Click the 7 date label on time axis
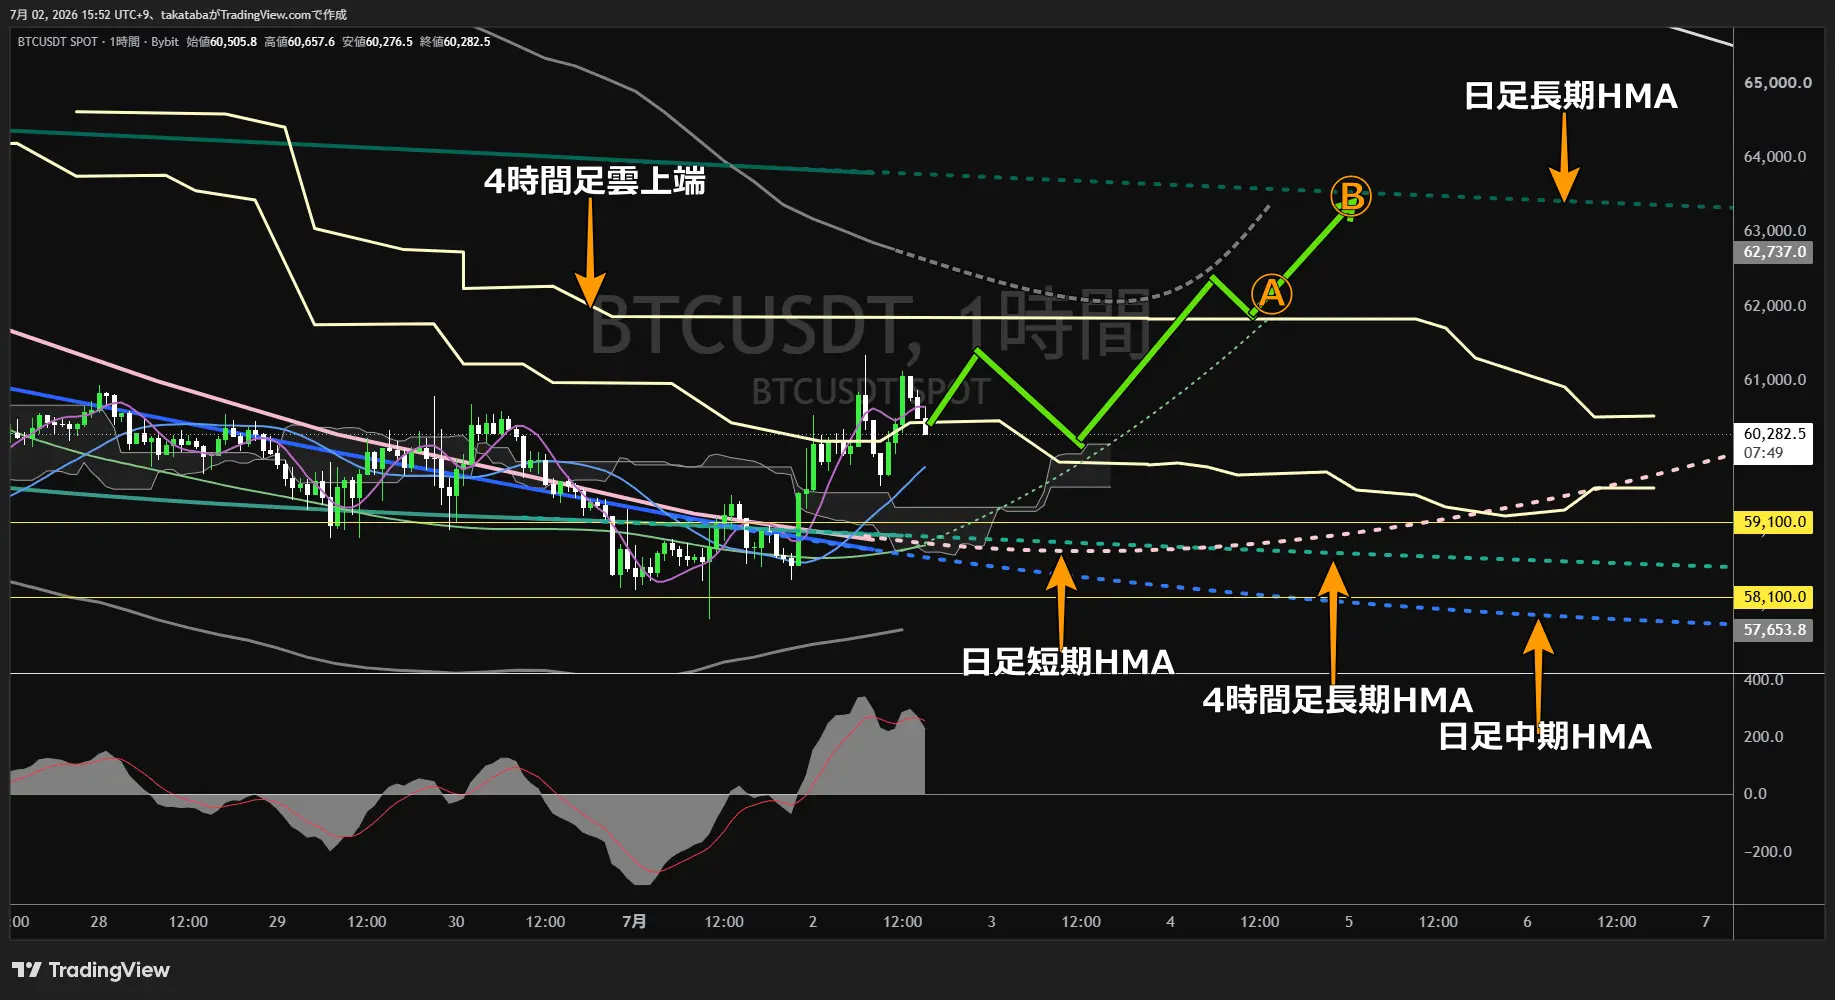The image size is (1835, 1000). 1706,922
